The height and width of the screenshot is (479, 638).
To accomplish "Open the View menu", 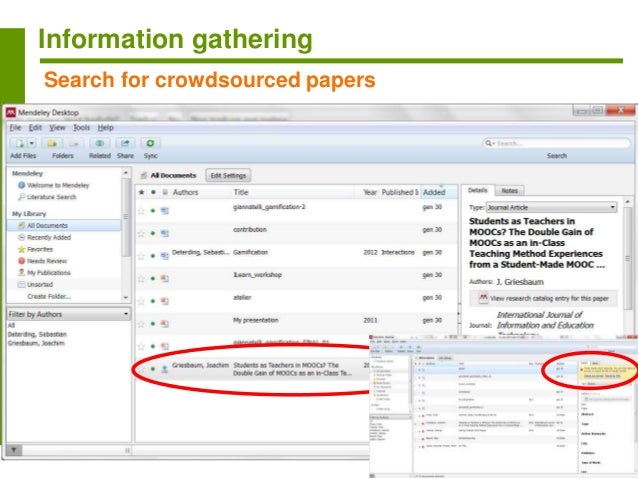I will (x=57, y=128).
